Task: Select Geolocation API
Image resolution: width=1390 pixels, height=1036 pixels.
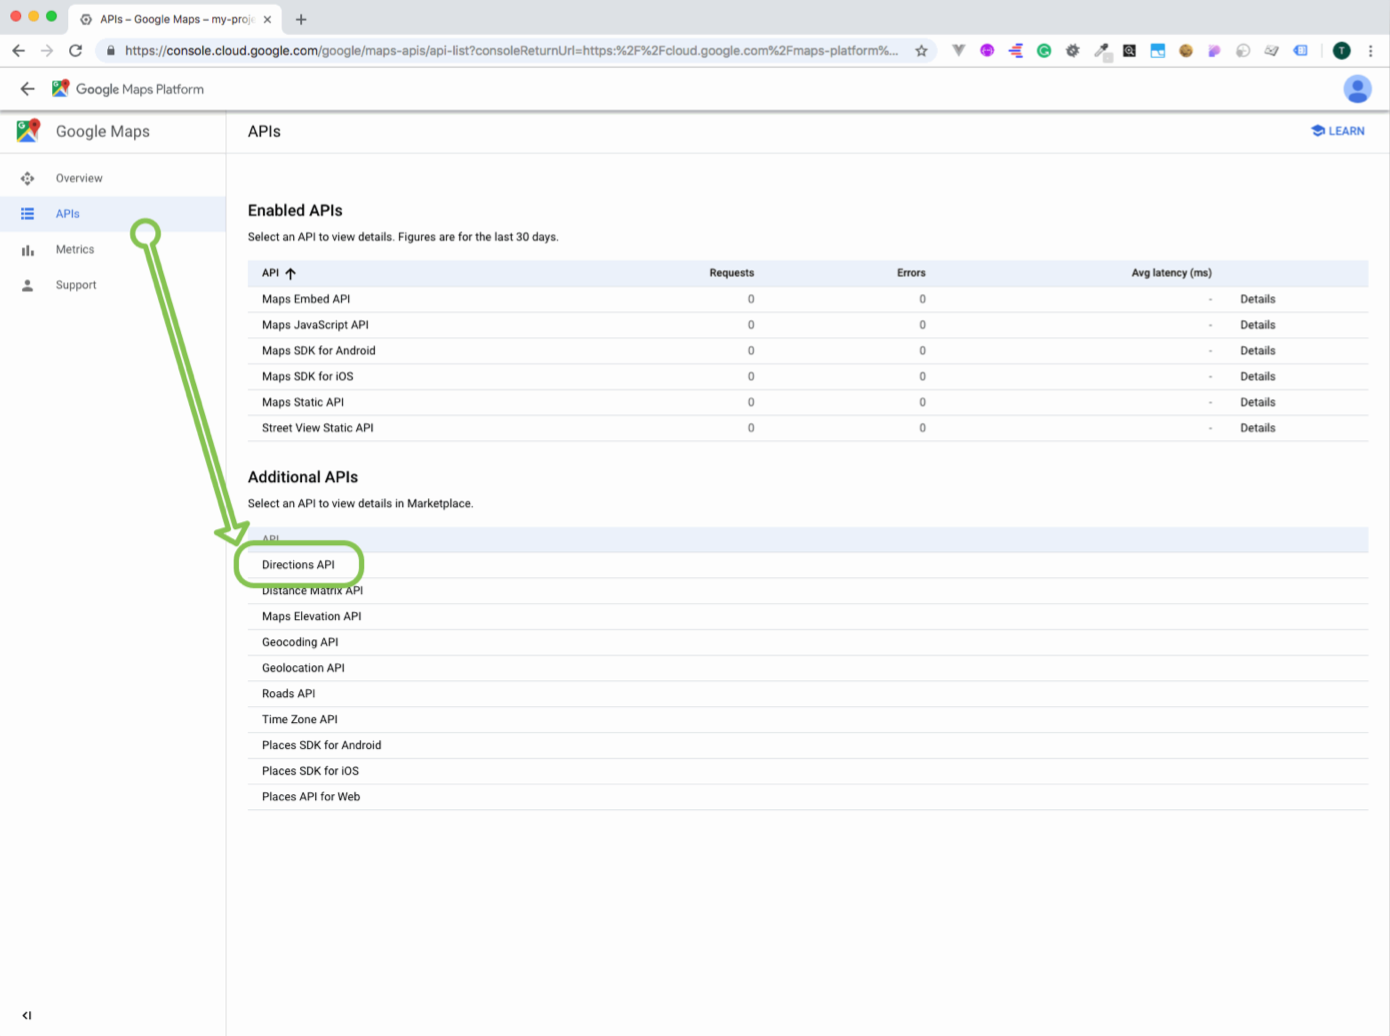Action: click(808, 668)
